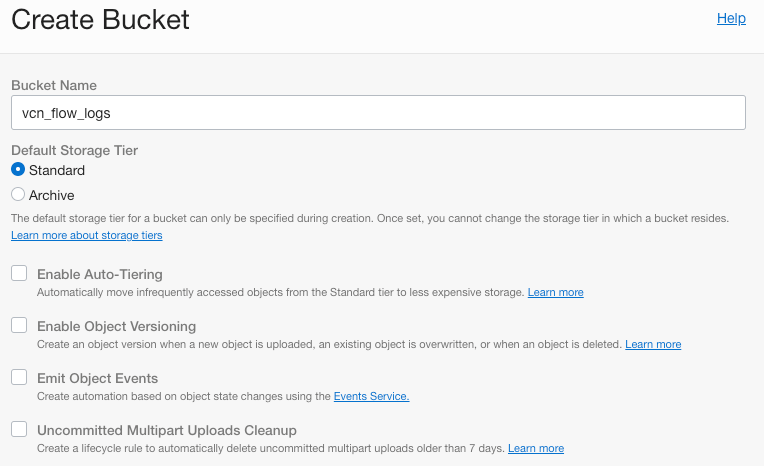Open Learn more link for multipart uploads
Viewport: 764px width, 466px height.
(535, 449)
